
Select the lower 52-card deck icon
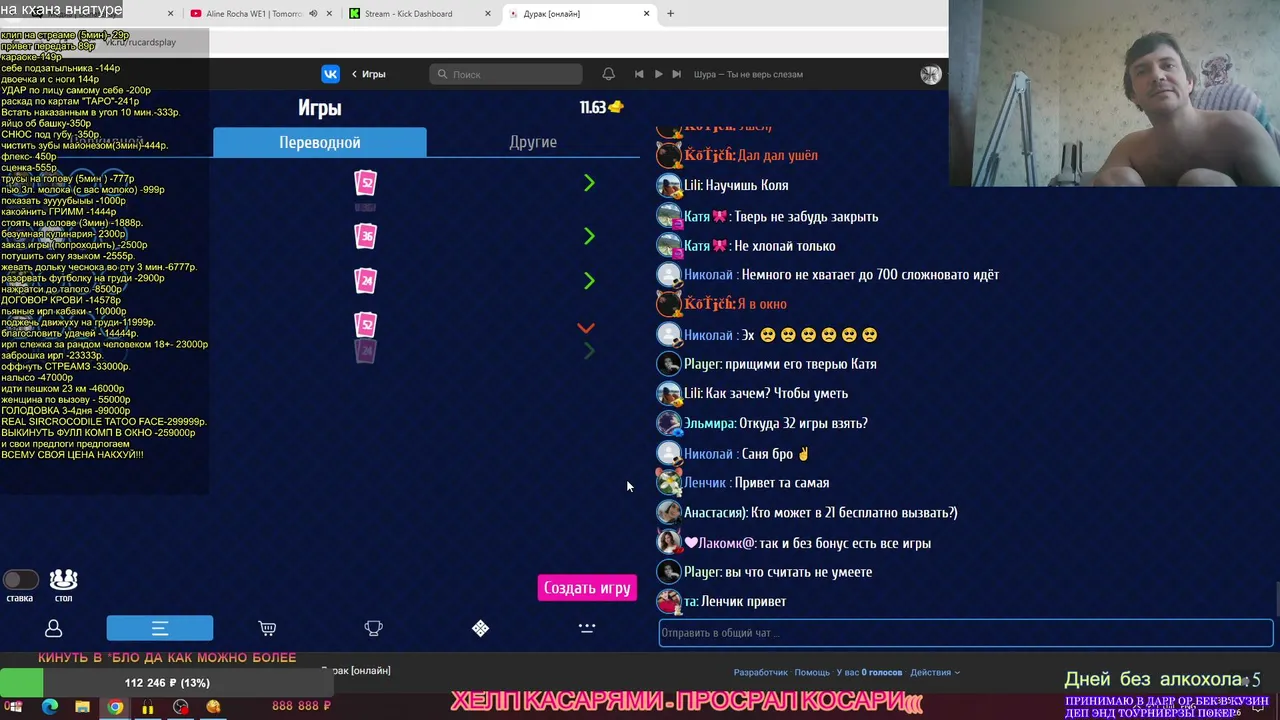366,325
